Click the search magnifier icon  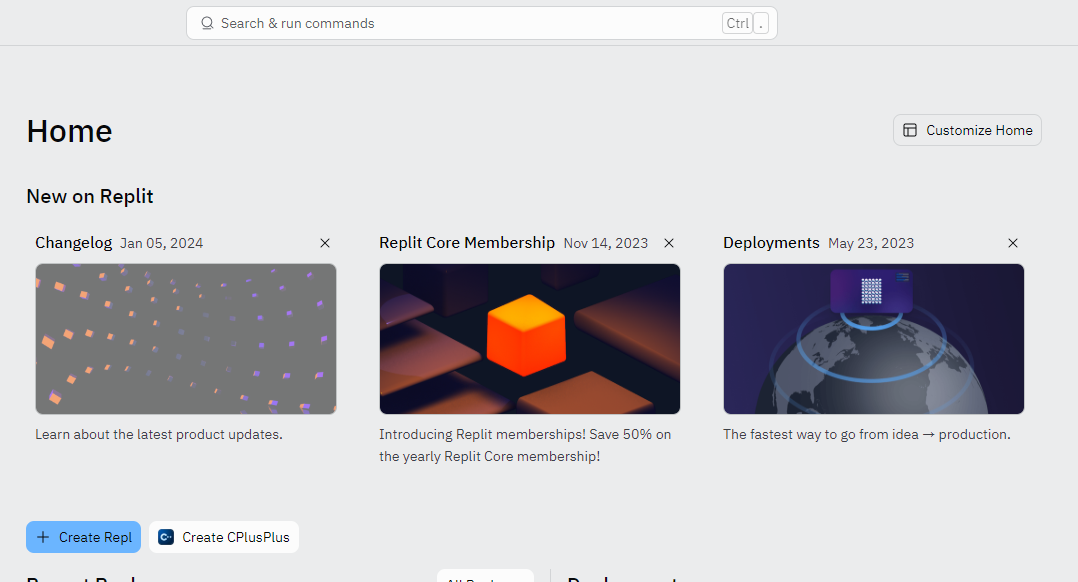click(x=207, y=23)
